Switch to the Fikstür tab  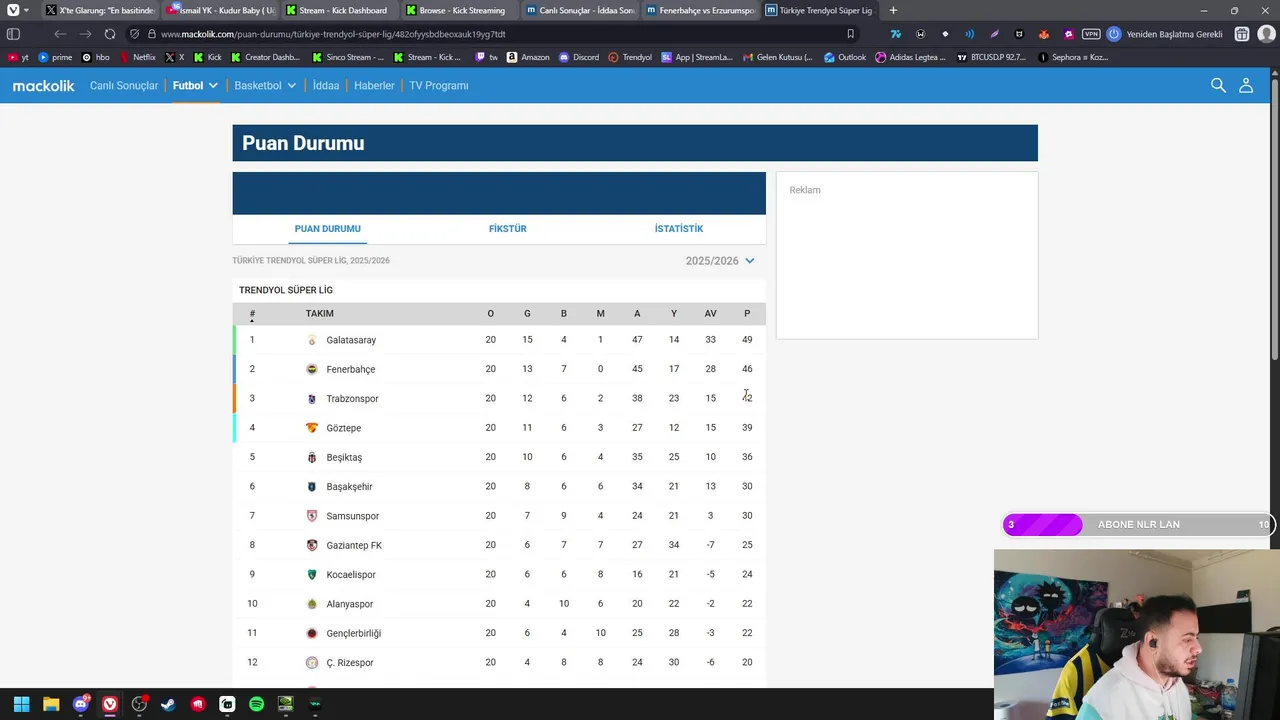click(x=507, y=229)
